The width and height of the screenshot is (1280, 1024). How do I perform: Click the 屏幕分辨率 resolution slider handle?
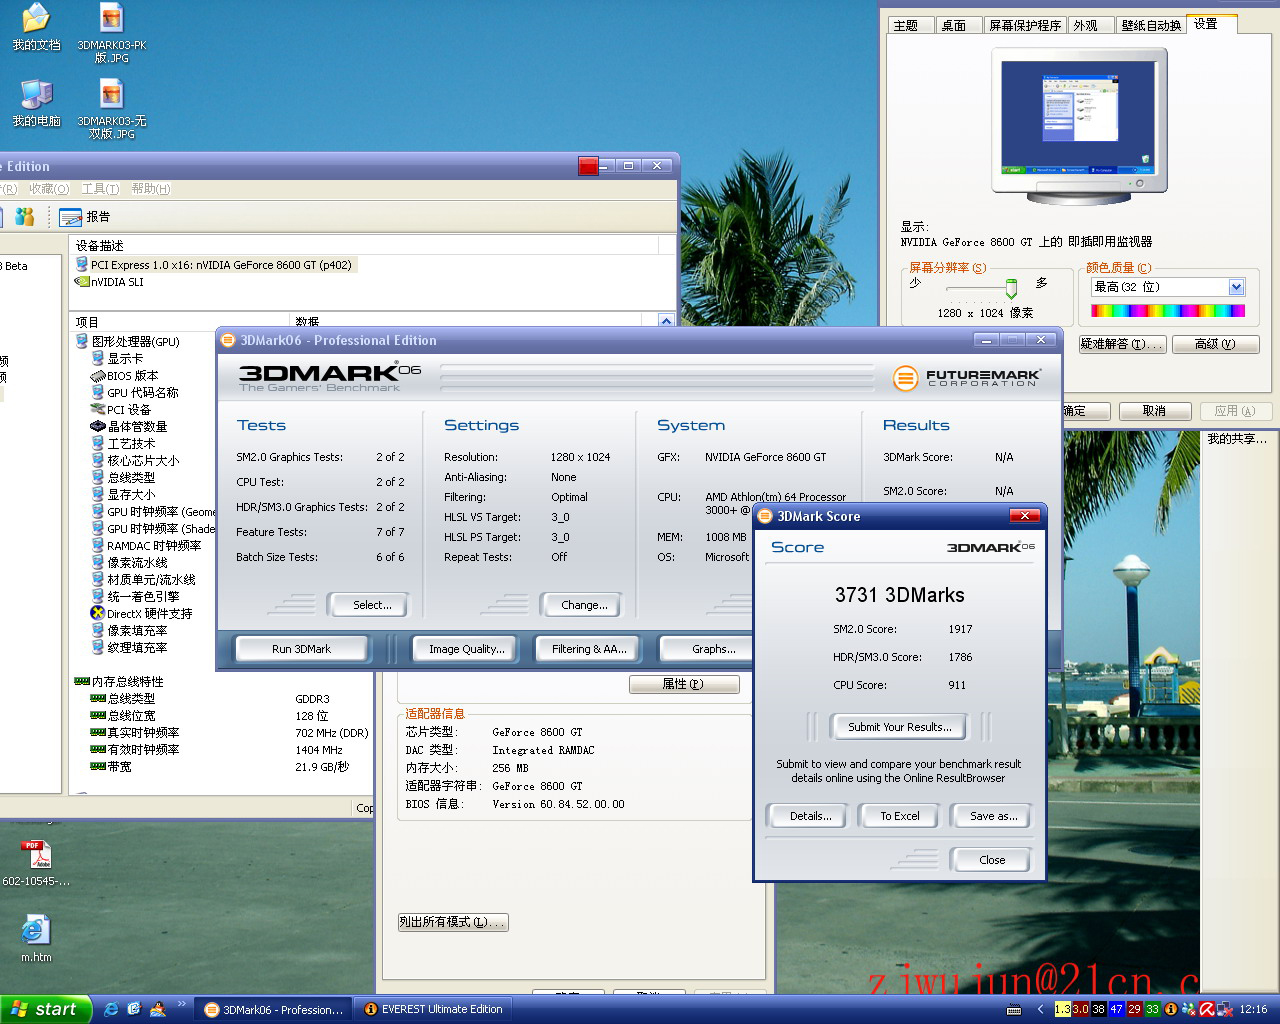point(1011,288)
